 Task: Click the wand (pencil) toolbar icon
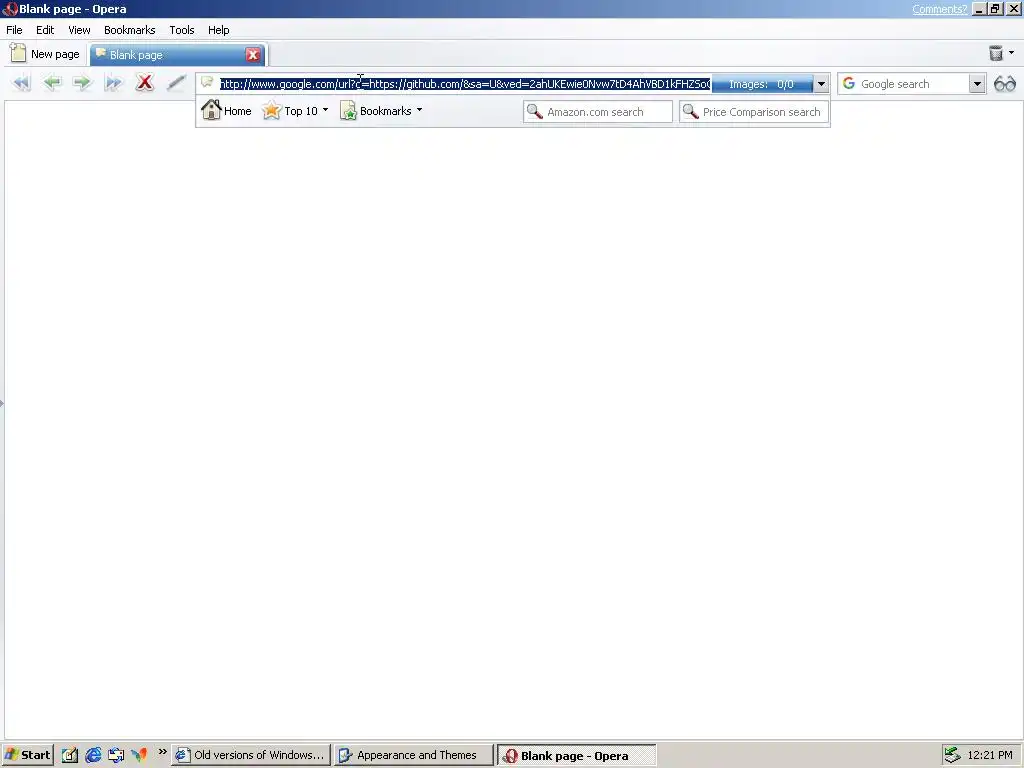click(x=176, y=83)
